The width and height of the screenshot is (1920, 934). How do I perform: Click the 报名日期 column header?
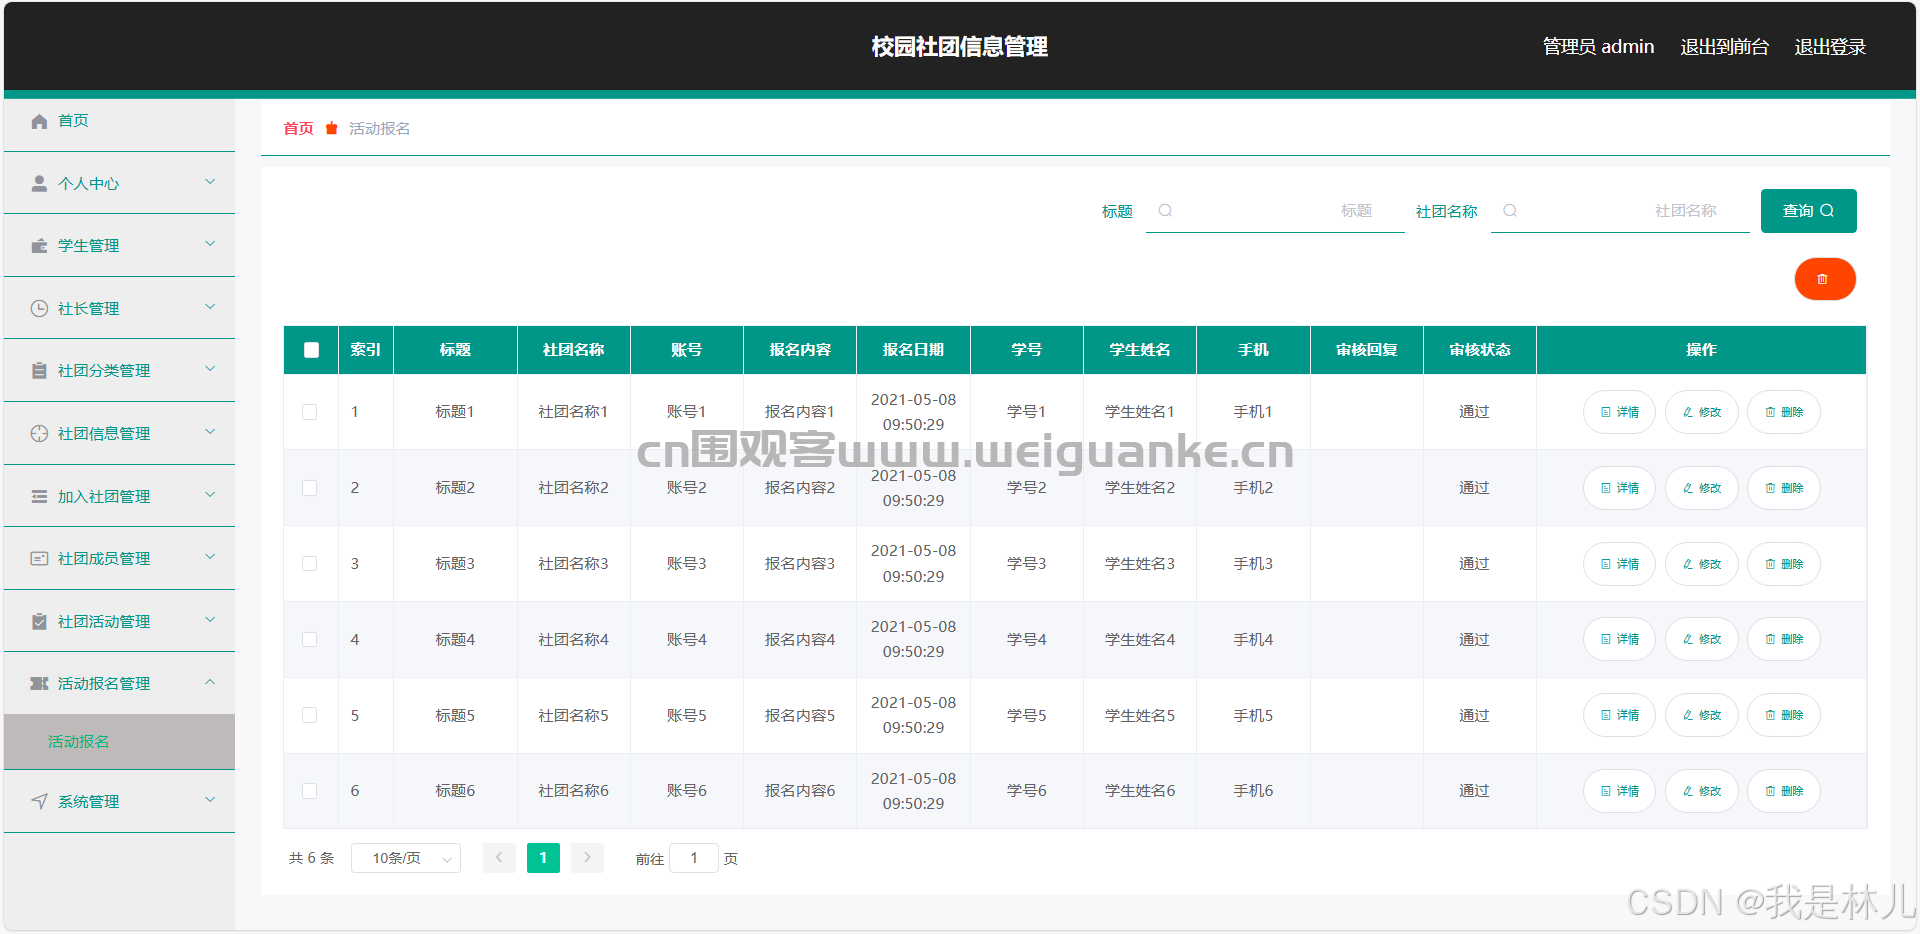(913, 350)
